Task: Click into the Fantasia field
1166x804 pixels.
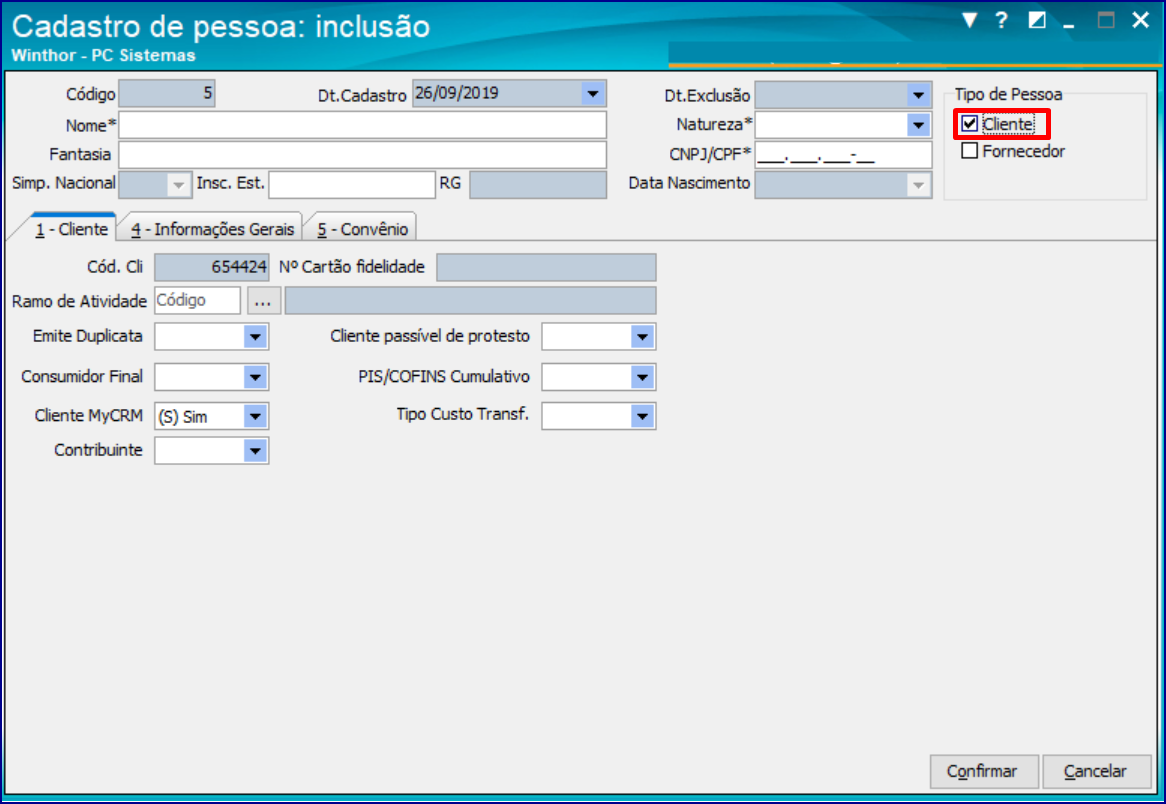Action: pyautogui.click(x=363, y=155)
